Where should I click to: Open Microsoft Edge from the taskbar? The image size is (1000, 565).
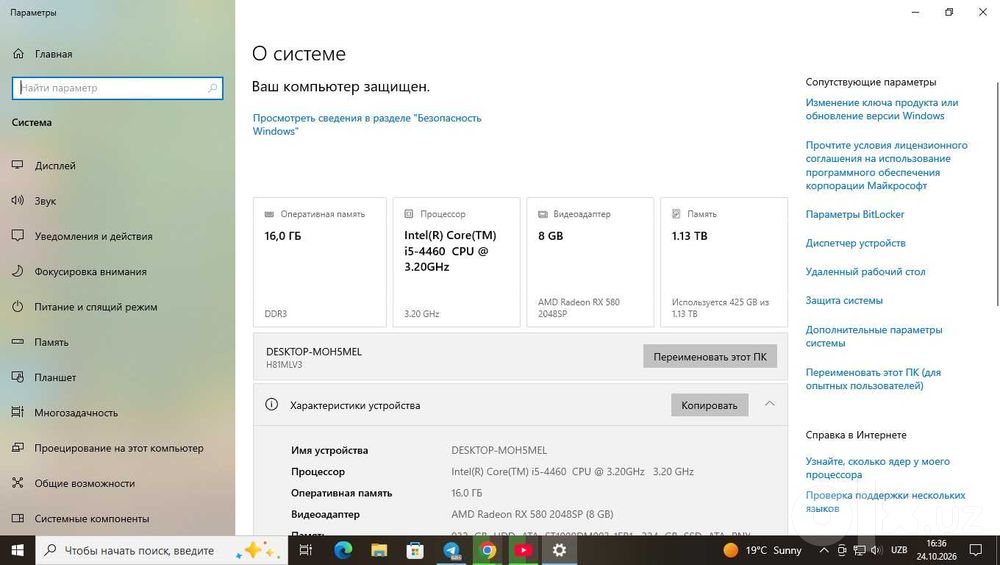(343, 550)
